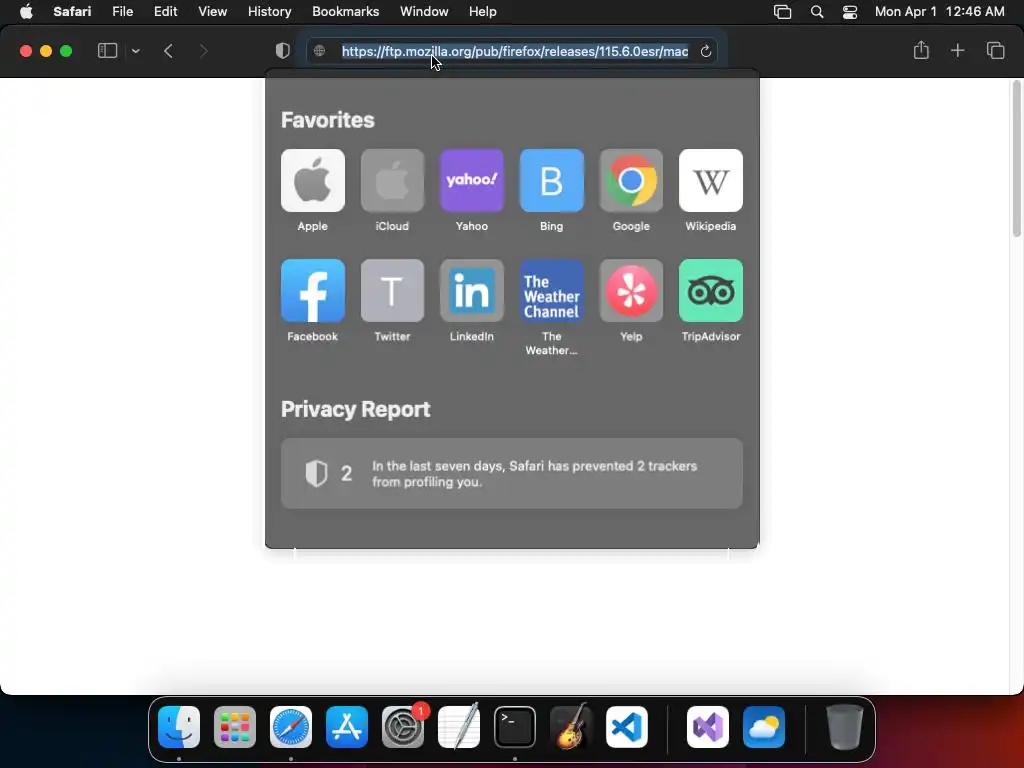Open Visual Studio Code from the Dock
Image resolution: width=1024 pixels, height=768 pixels.
click(x=626, y=727)
